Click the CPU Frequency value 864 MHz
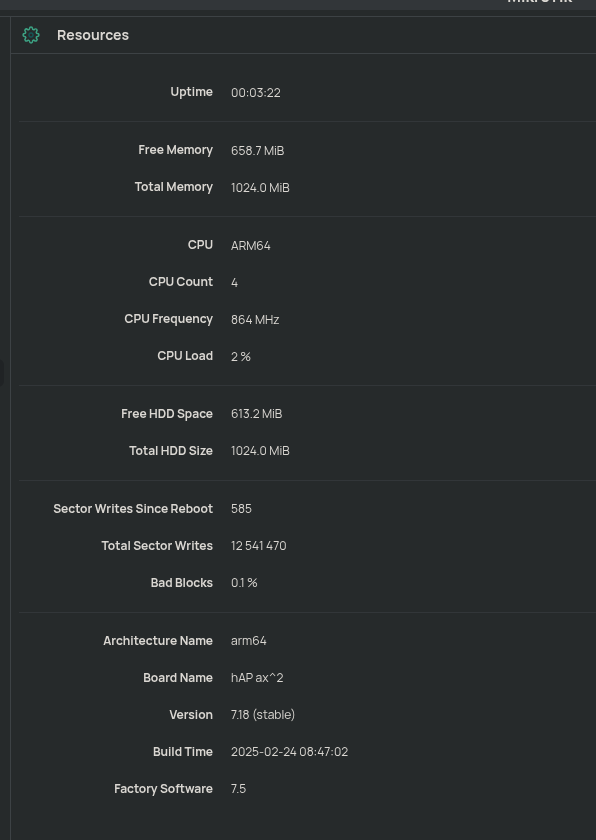 (x=255, y=319)
